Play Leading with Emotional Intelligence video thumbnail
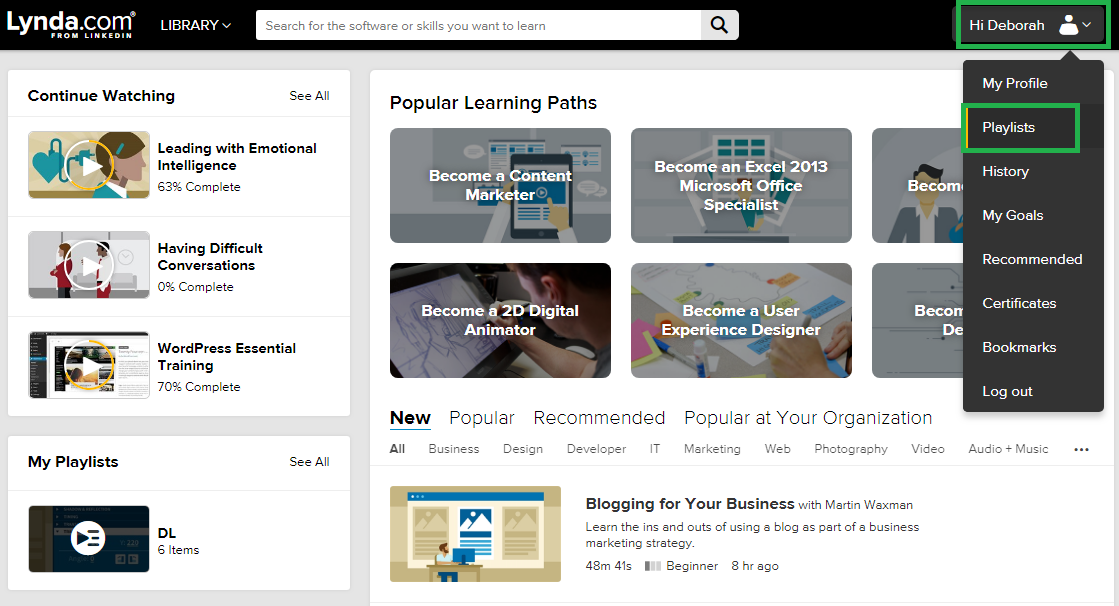This screenshot has height=606, width=1119. [x=88, y=165]
